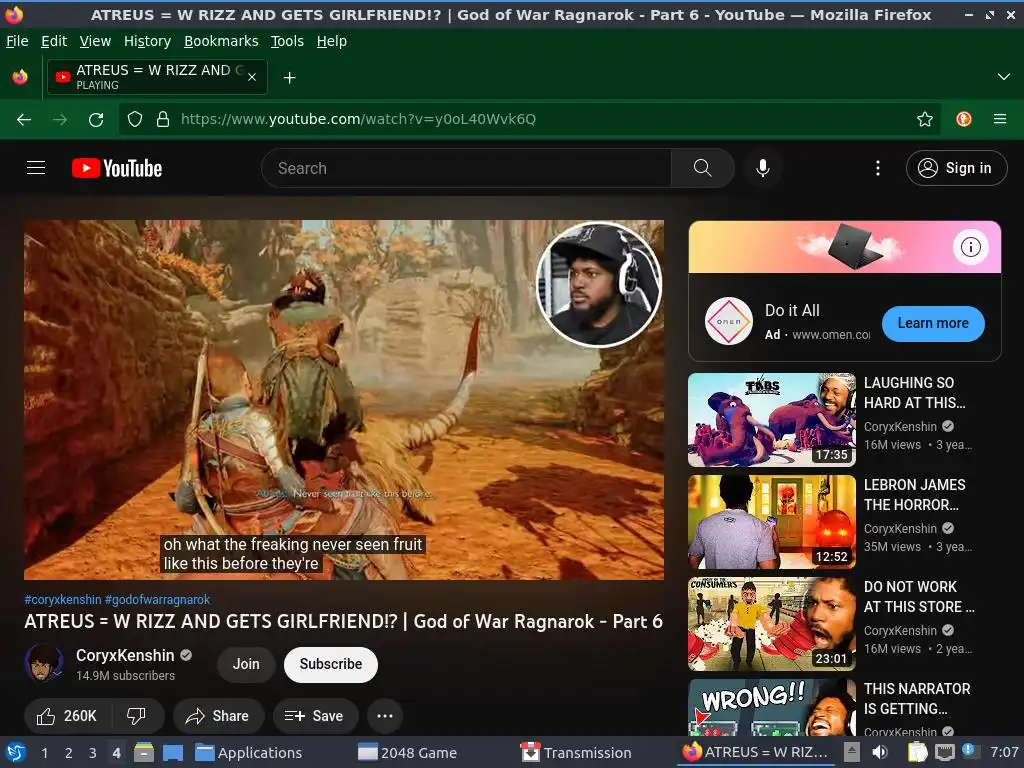Switch to workspace 2
The height and width of the screenshot is (768, 1024).
point(69,753)
